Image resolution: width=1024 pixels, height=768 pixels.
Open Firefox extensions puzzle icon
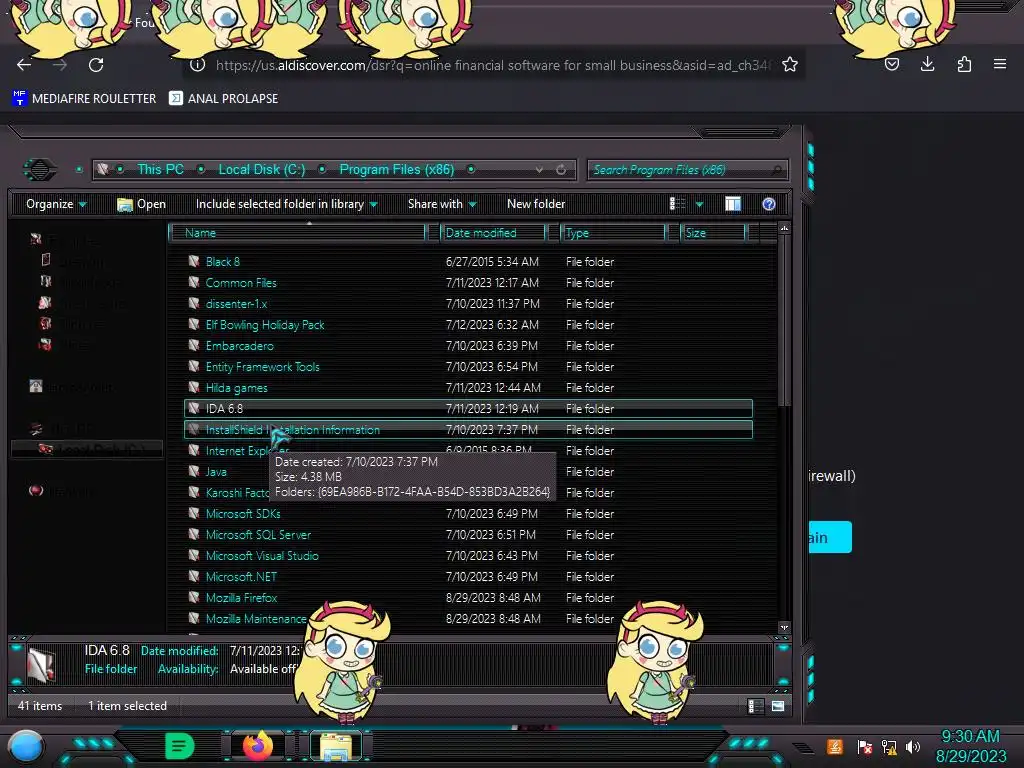964,64
